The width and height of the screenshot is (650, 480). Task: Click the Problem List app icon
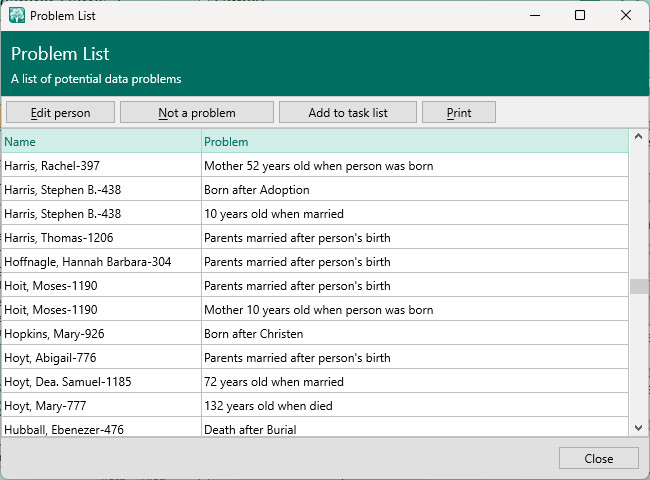16,16
